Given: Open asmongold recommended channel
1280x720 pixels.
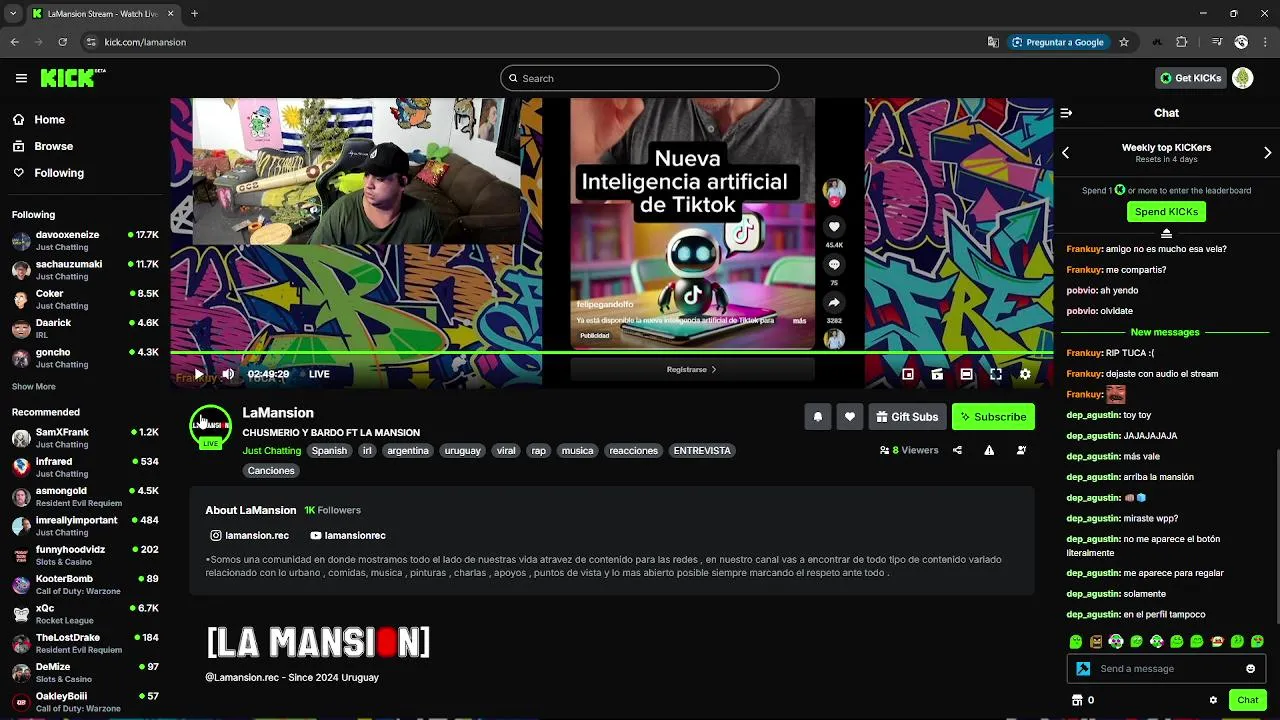Looking at the screenshot, I should pos(85,497).
